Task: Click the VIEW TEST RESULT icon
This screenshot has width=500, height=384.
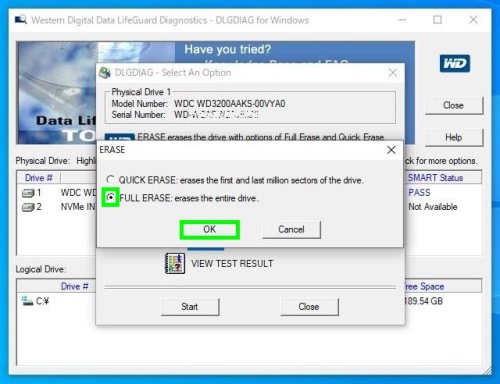Action: [x=175, y=263]
